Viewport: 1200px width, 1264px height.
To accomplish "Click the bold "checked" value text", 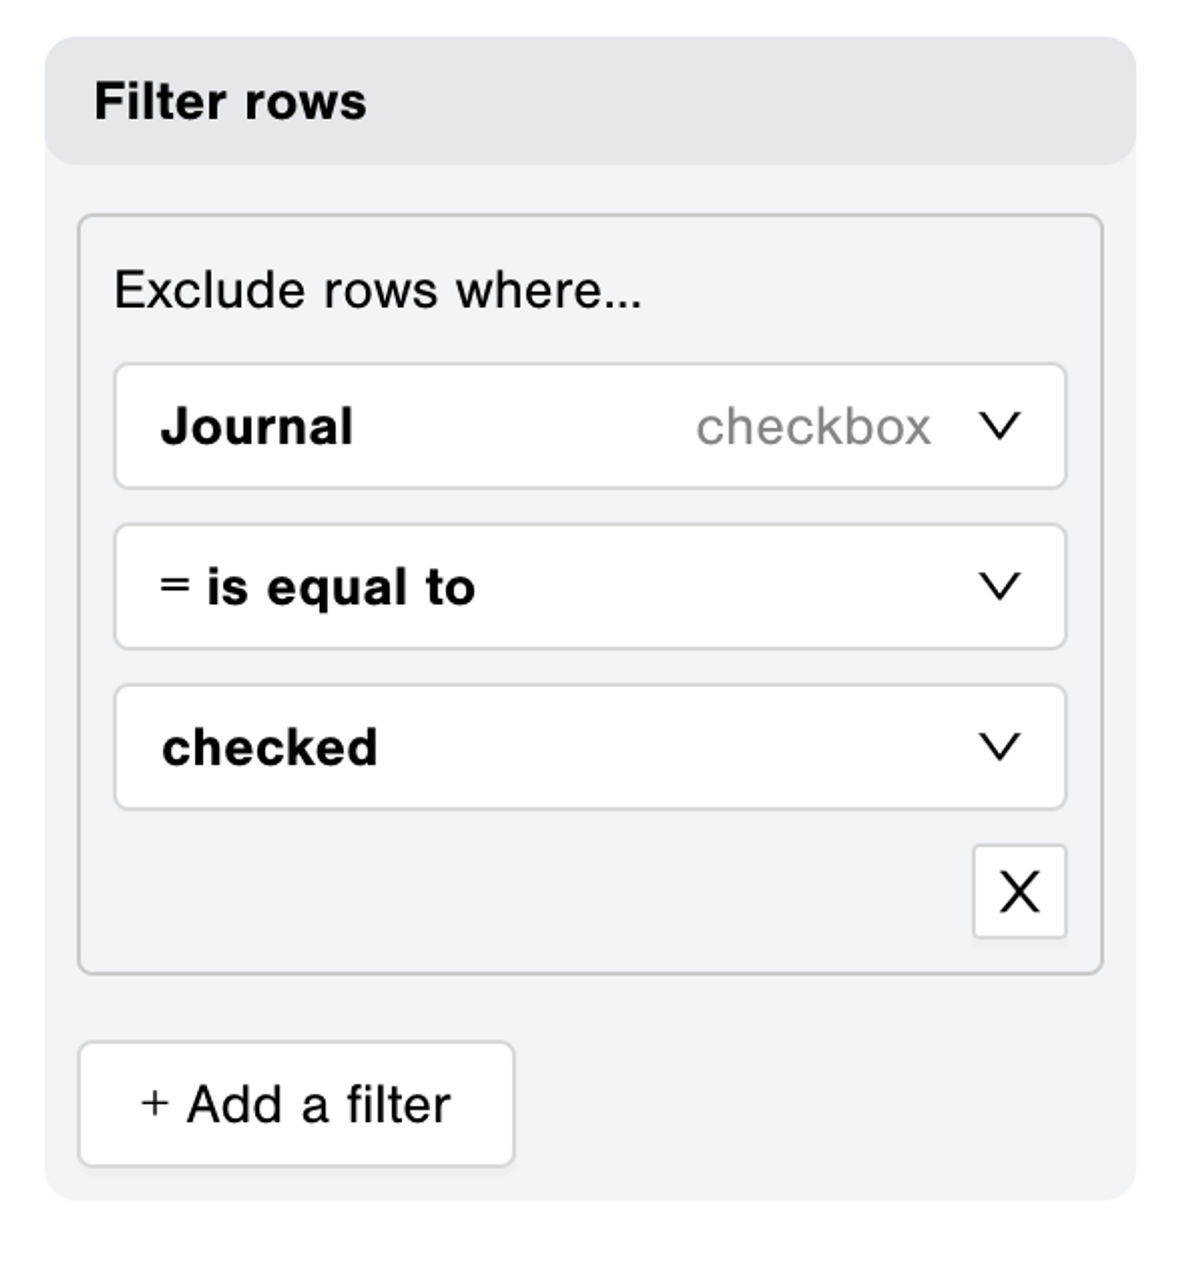I will [x=270, y=748].
